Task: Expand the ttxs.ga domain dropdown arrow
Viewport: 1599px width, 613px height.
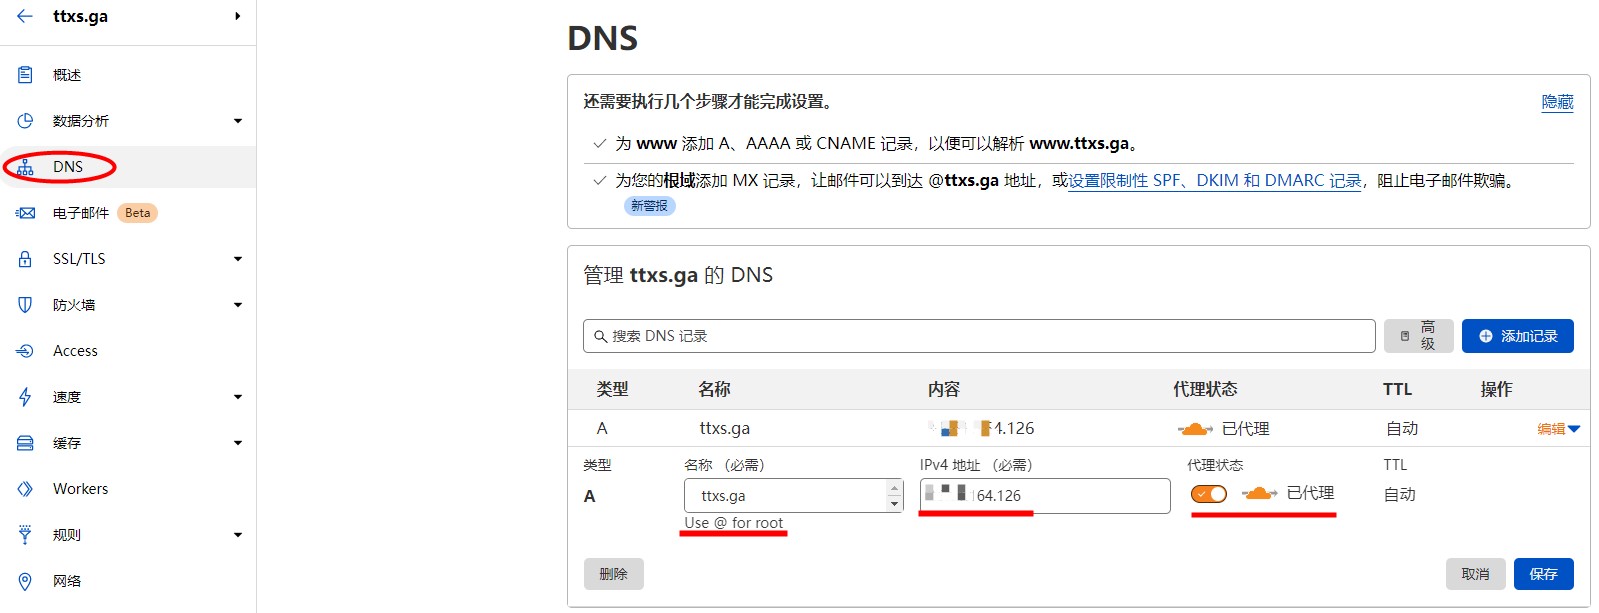Action: 237,16
